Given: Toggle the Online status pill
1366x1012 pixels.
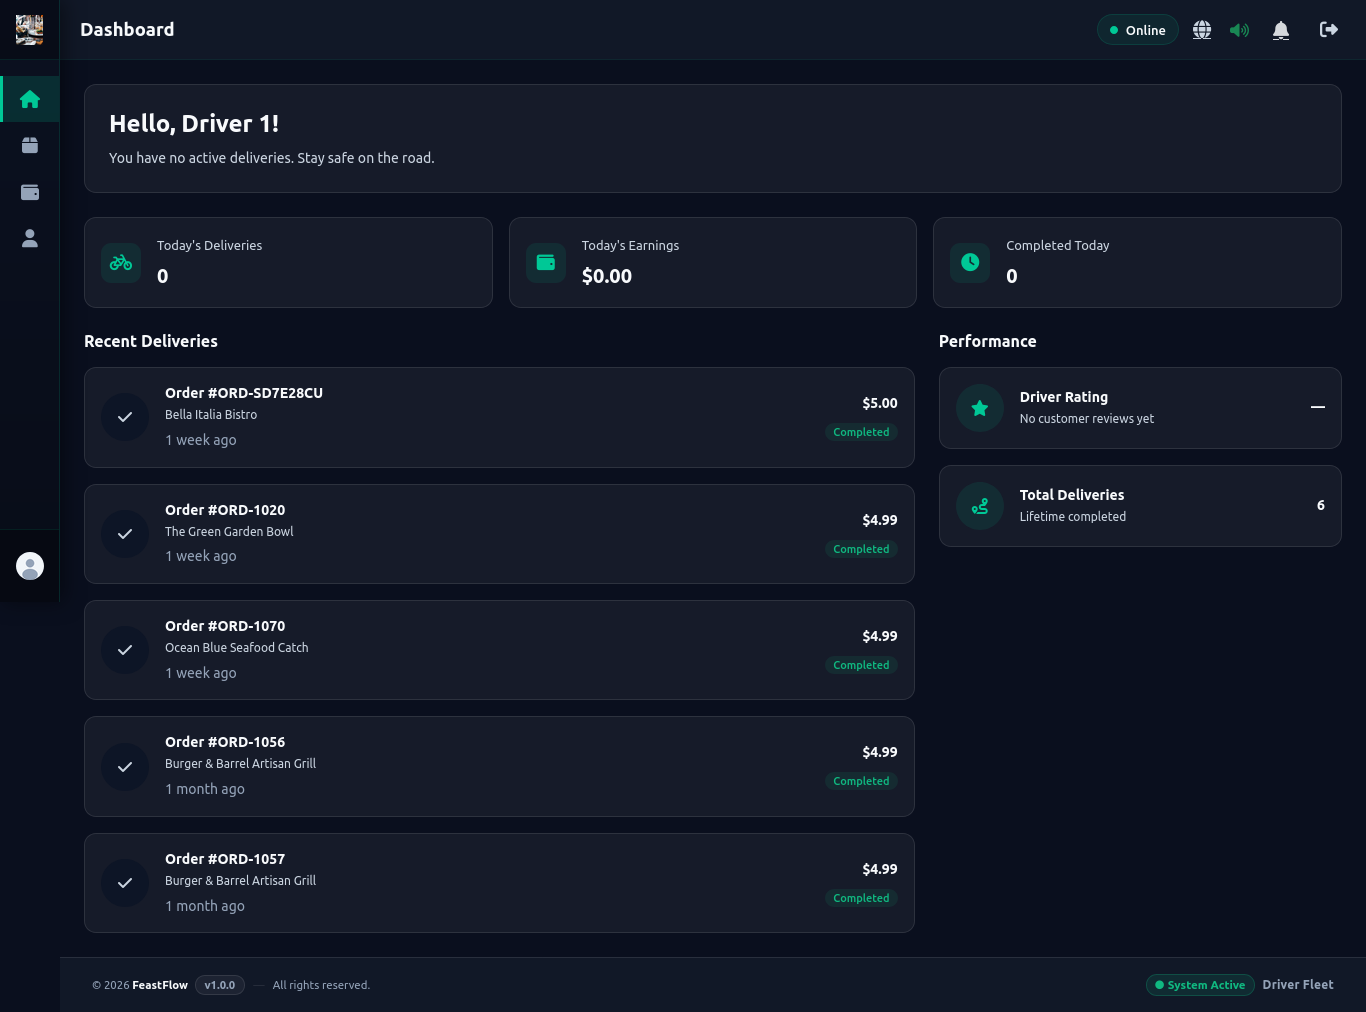Looking at the screenshot, I should [x=1138, y=30].
